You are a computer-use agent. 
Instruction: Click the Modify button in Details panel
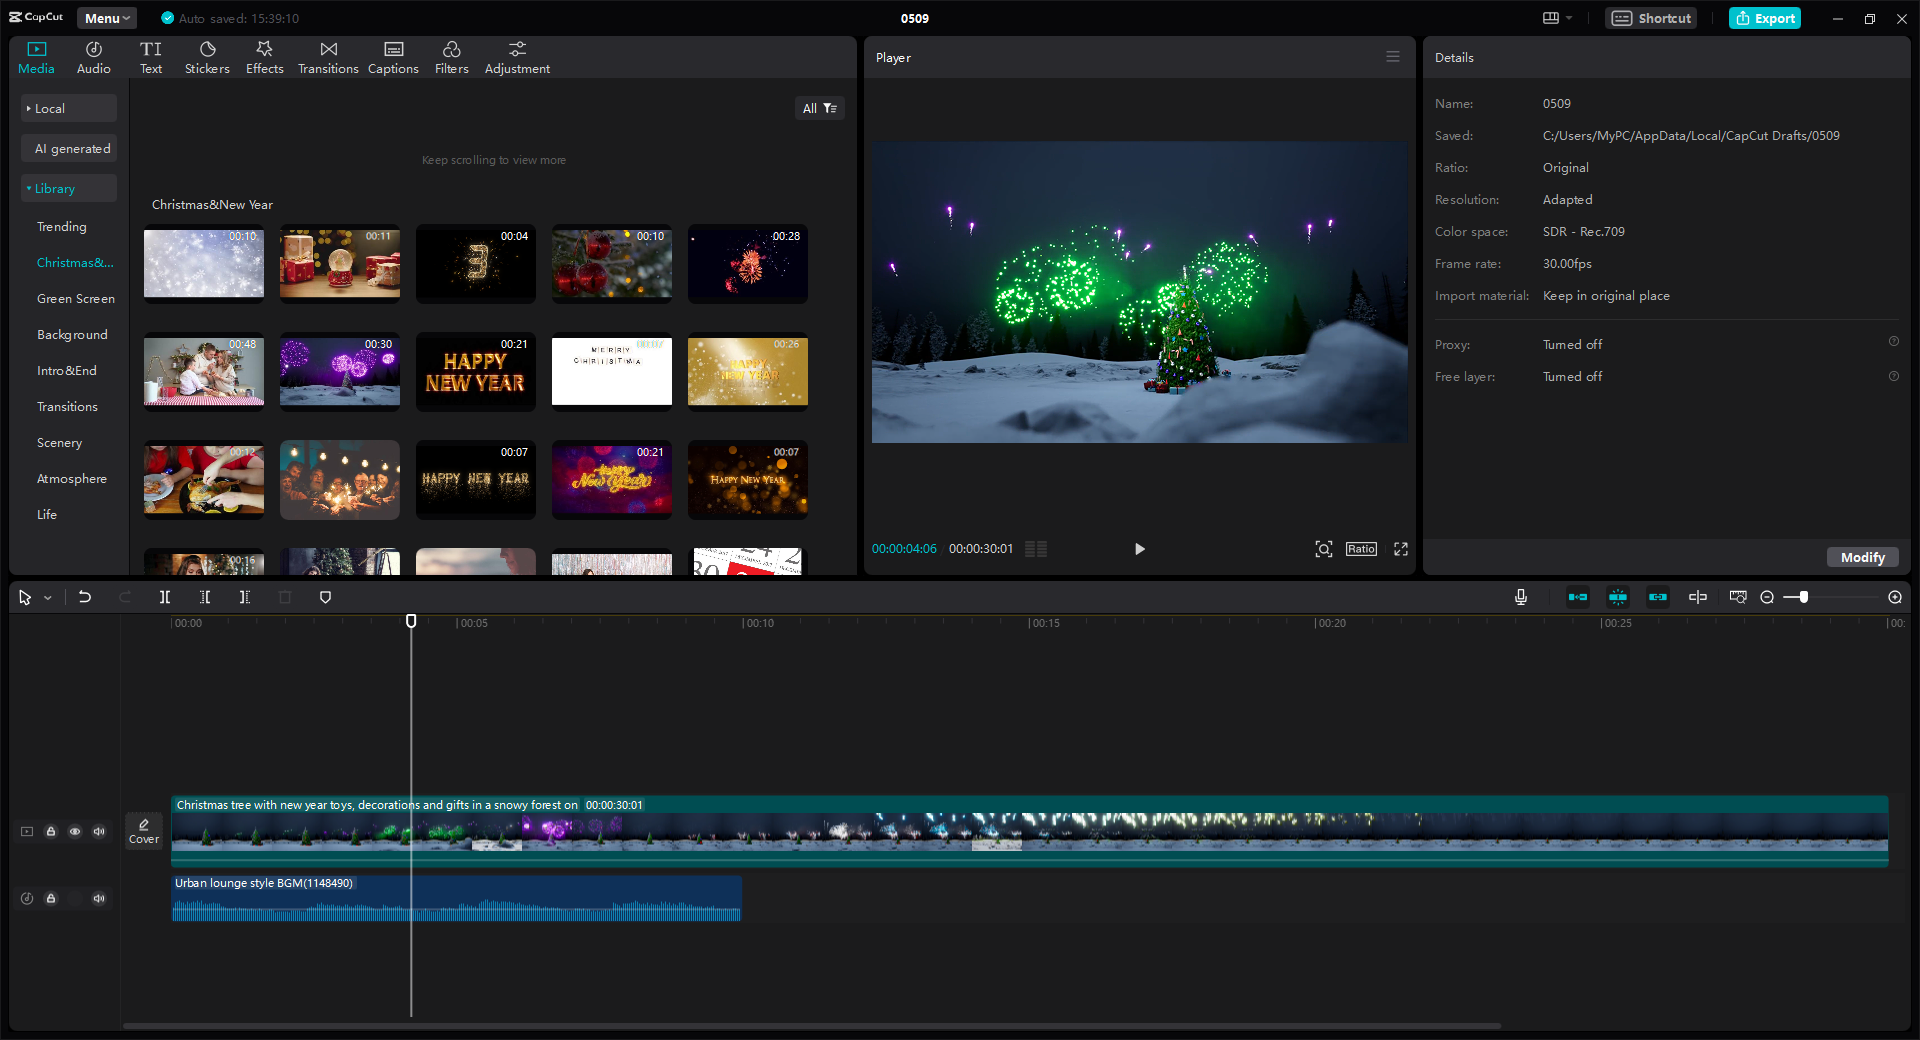(1862, 557)
